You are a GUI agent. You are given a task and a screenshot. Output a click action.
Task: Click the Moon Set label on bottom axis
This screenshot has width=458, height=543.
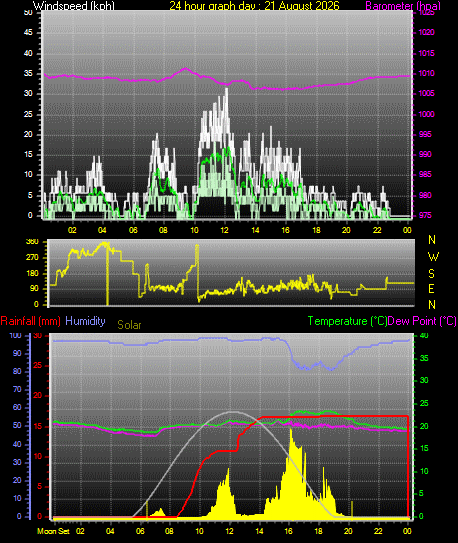[53, 531]
